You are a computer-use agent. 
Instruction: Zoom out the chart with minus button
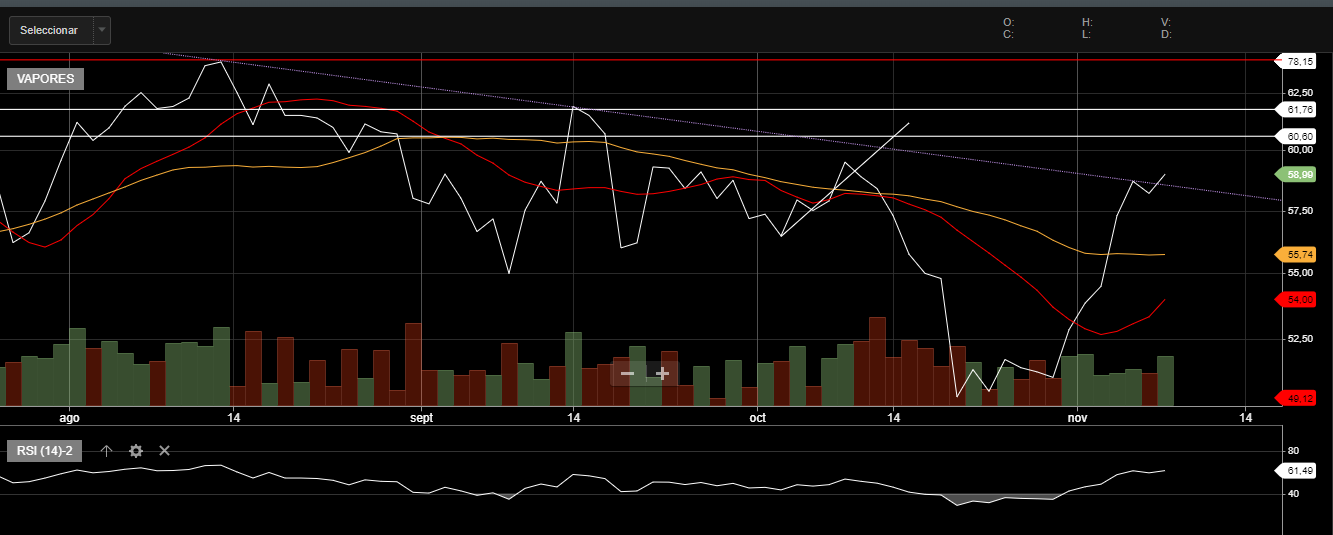click(627, 373)
